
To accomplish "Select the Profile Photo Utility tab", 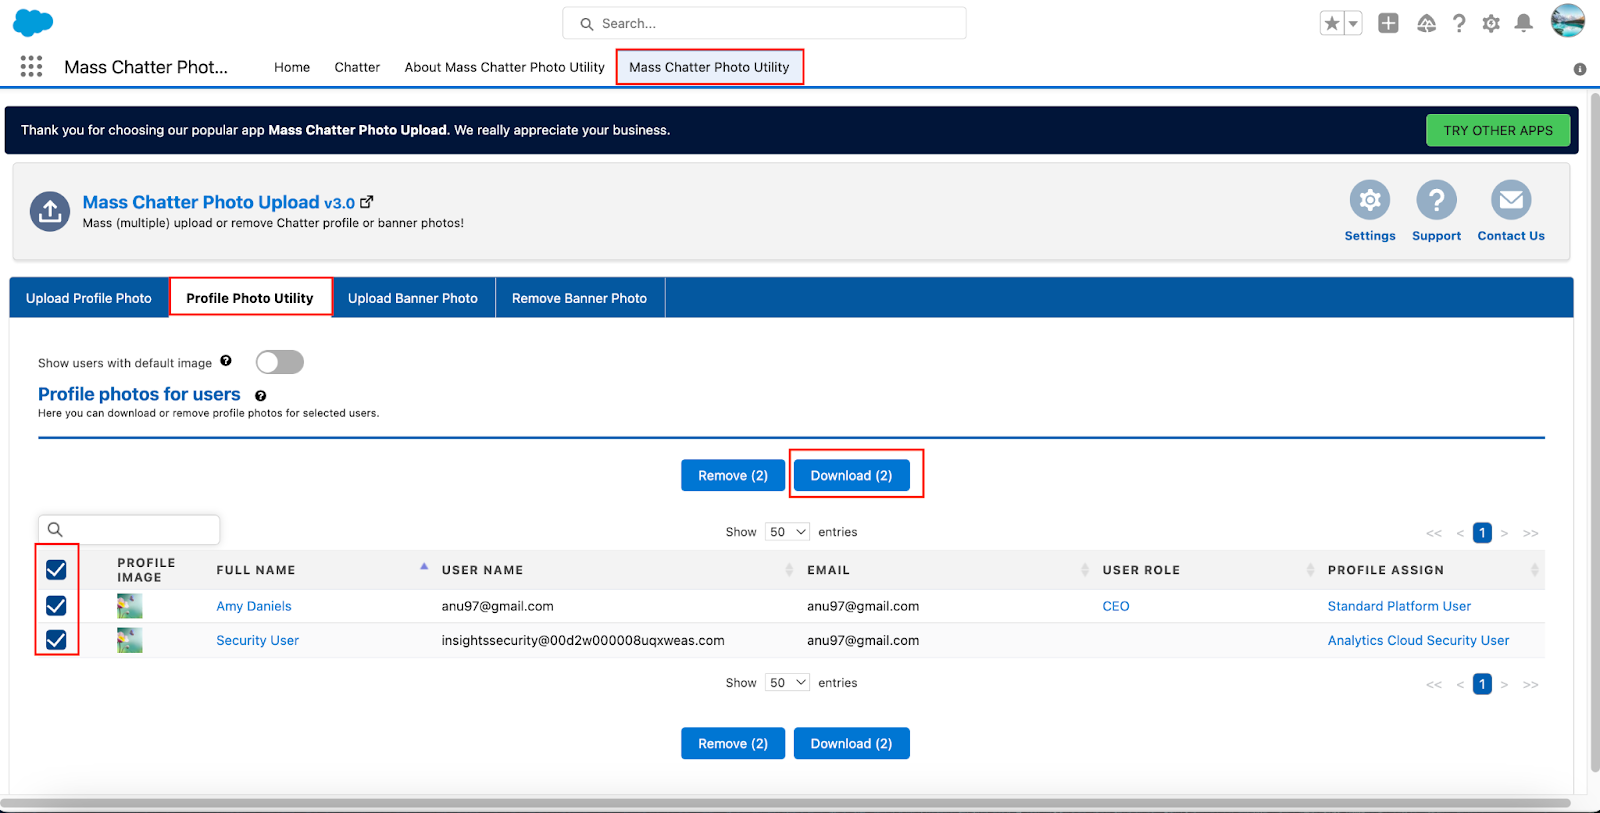I will (250, 298).
